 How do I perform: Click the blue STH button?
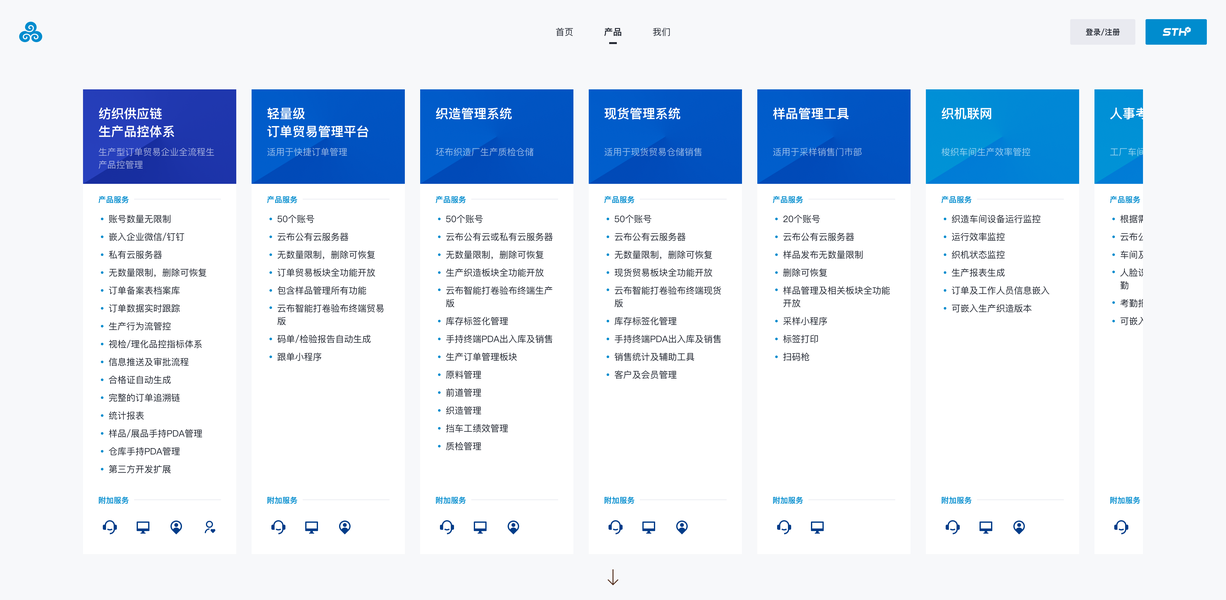pos(1176,32)
